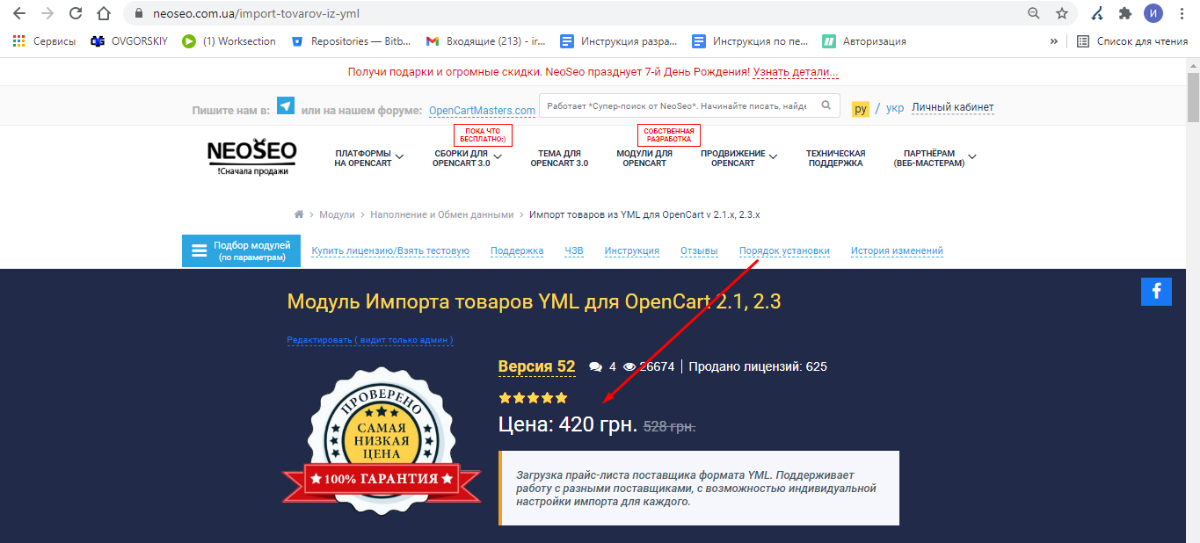Click the Версия 52 label
This screenshot has width=1200, height=543.
click(x=537, y=367)
